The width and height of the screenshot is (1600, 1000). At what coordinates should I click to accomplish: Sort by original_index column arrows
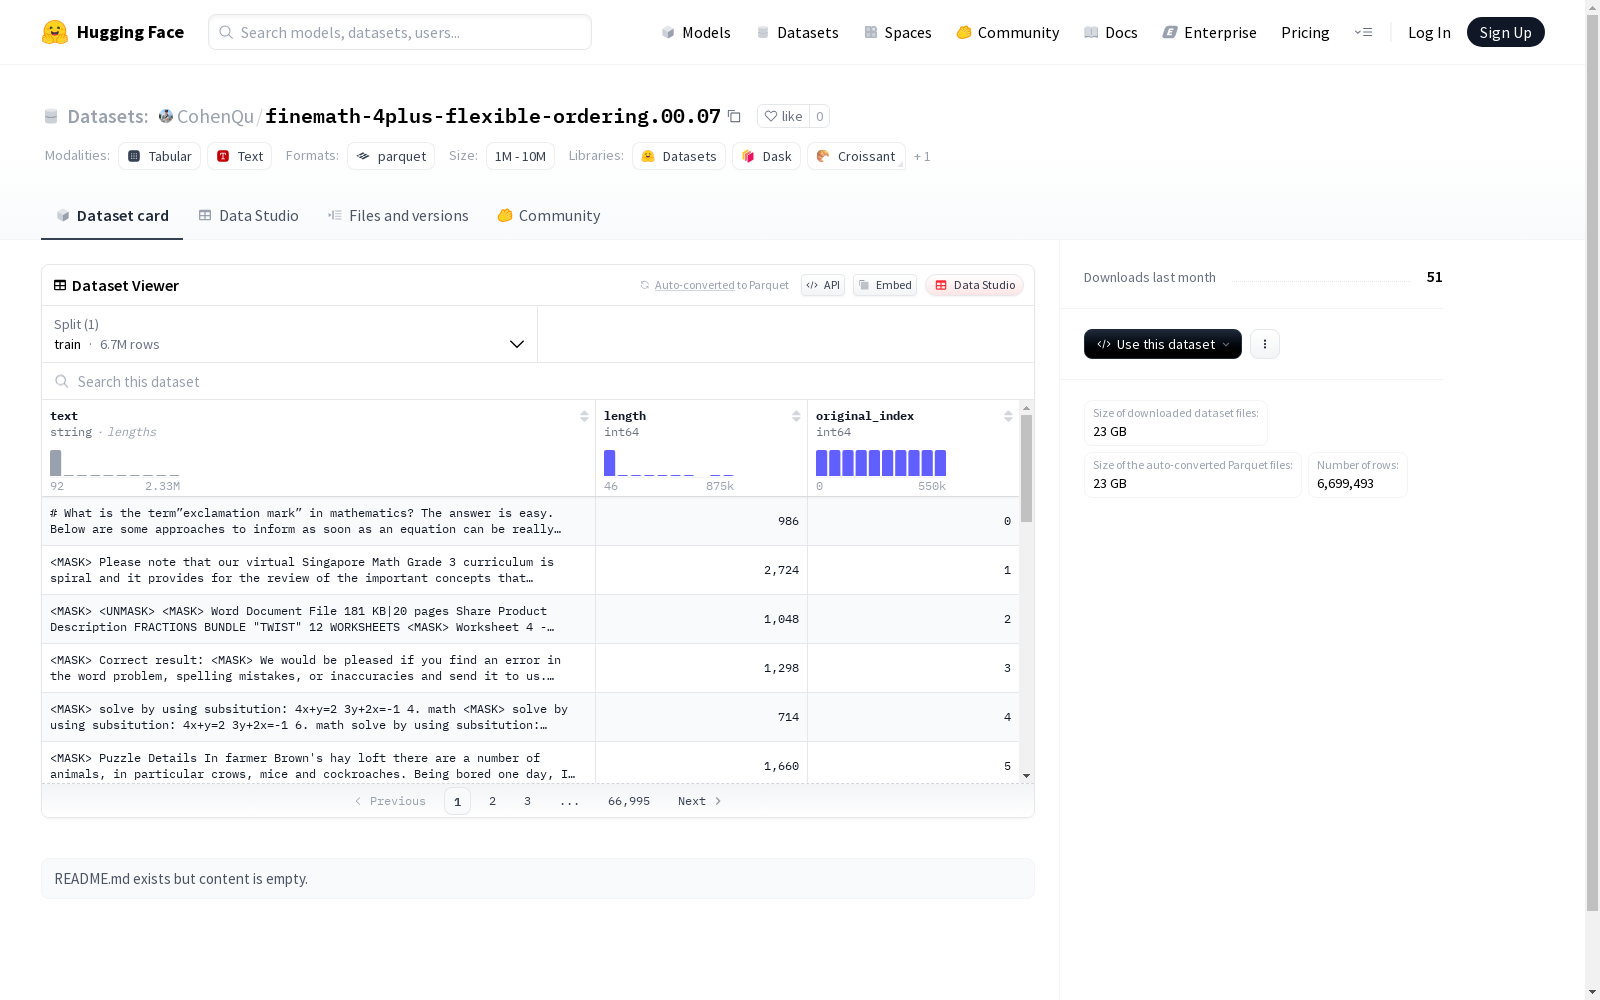(1008, 416)
